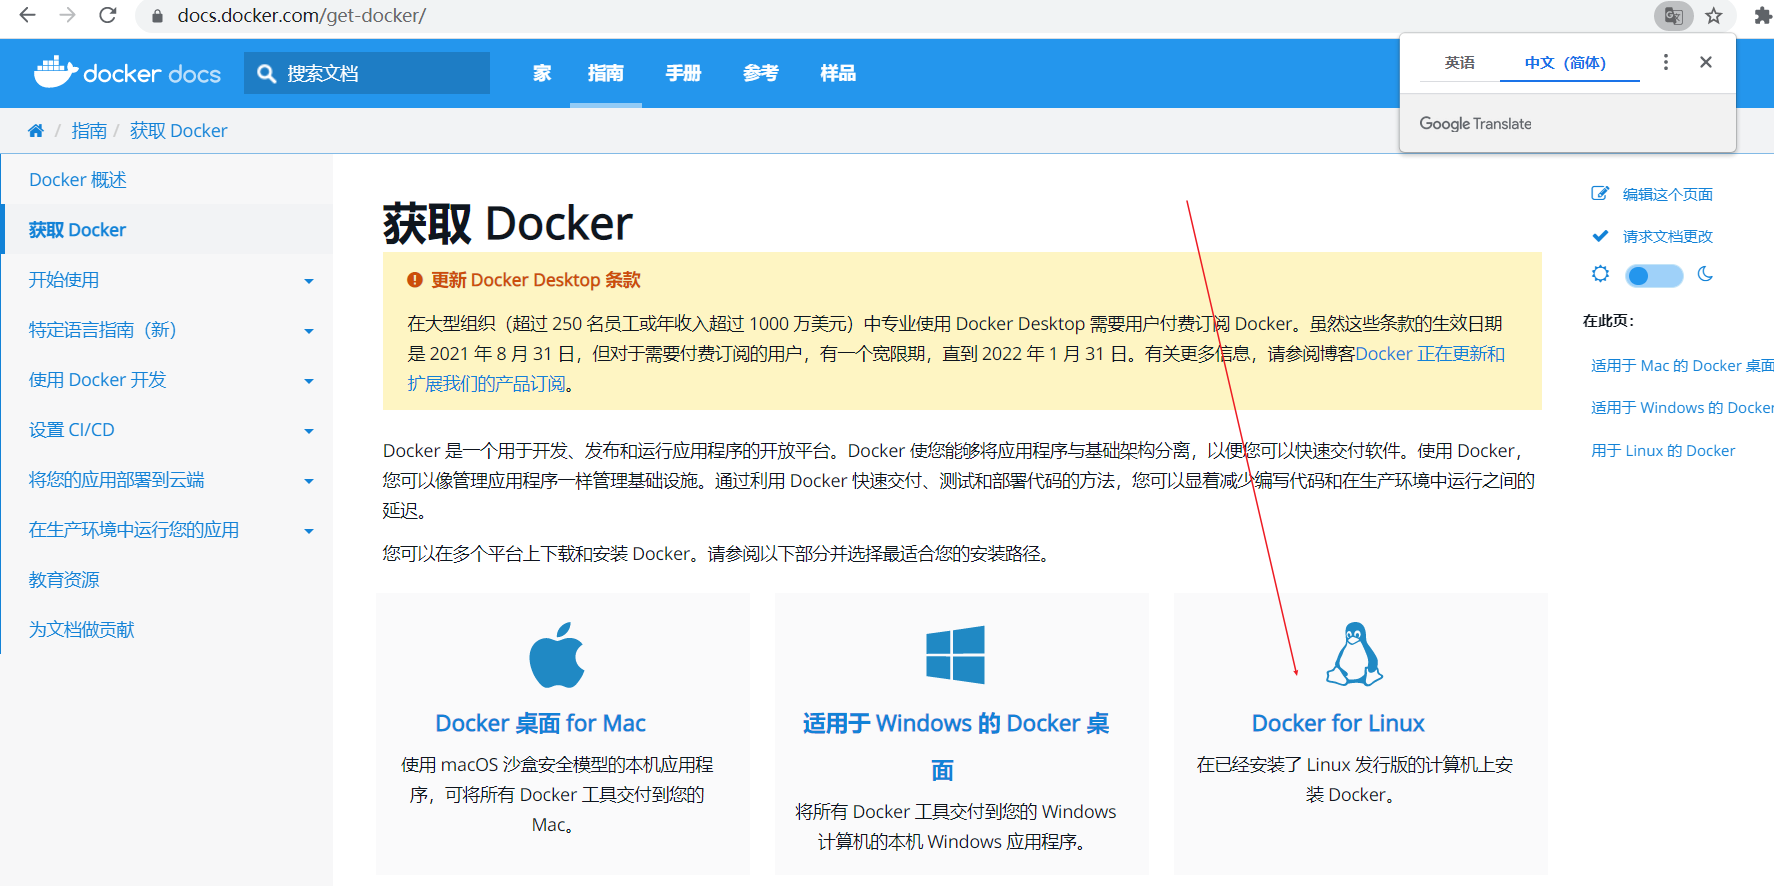Toggle the day/night theme switch
The width and height of the screenshot is (1774, 886).
pyautogui.click(x=1654, y=275)
